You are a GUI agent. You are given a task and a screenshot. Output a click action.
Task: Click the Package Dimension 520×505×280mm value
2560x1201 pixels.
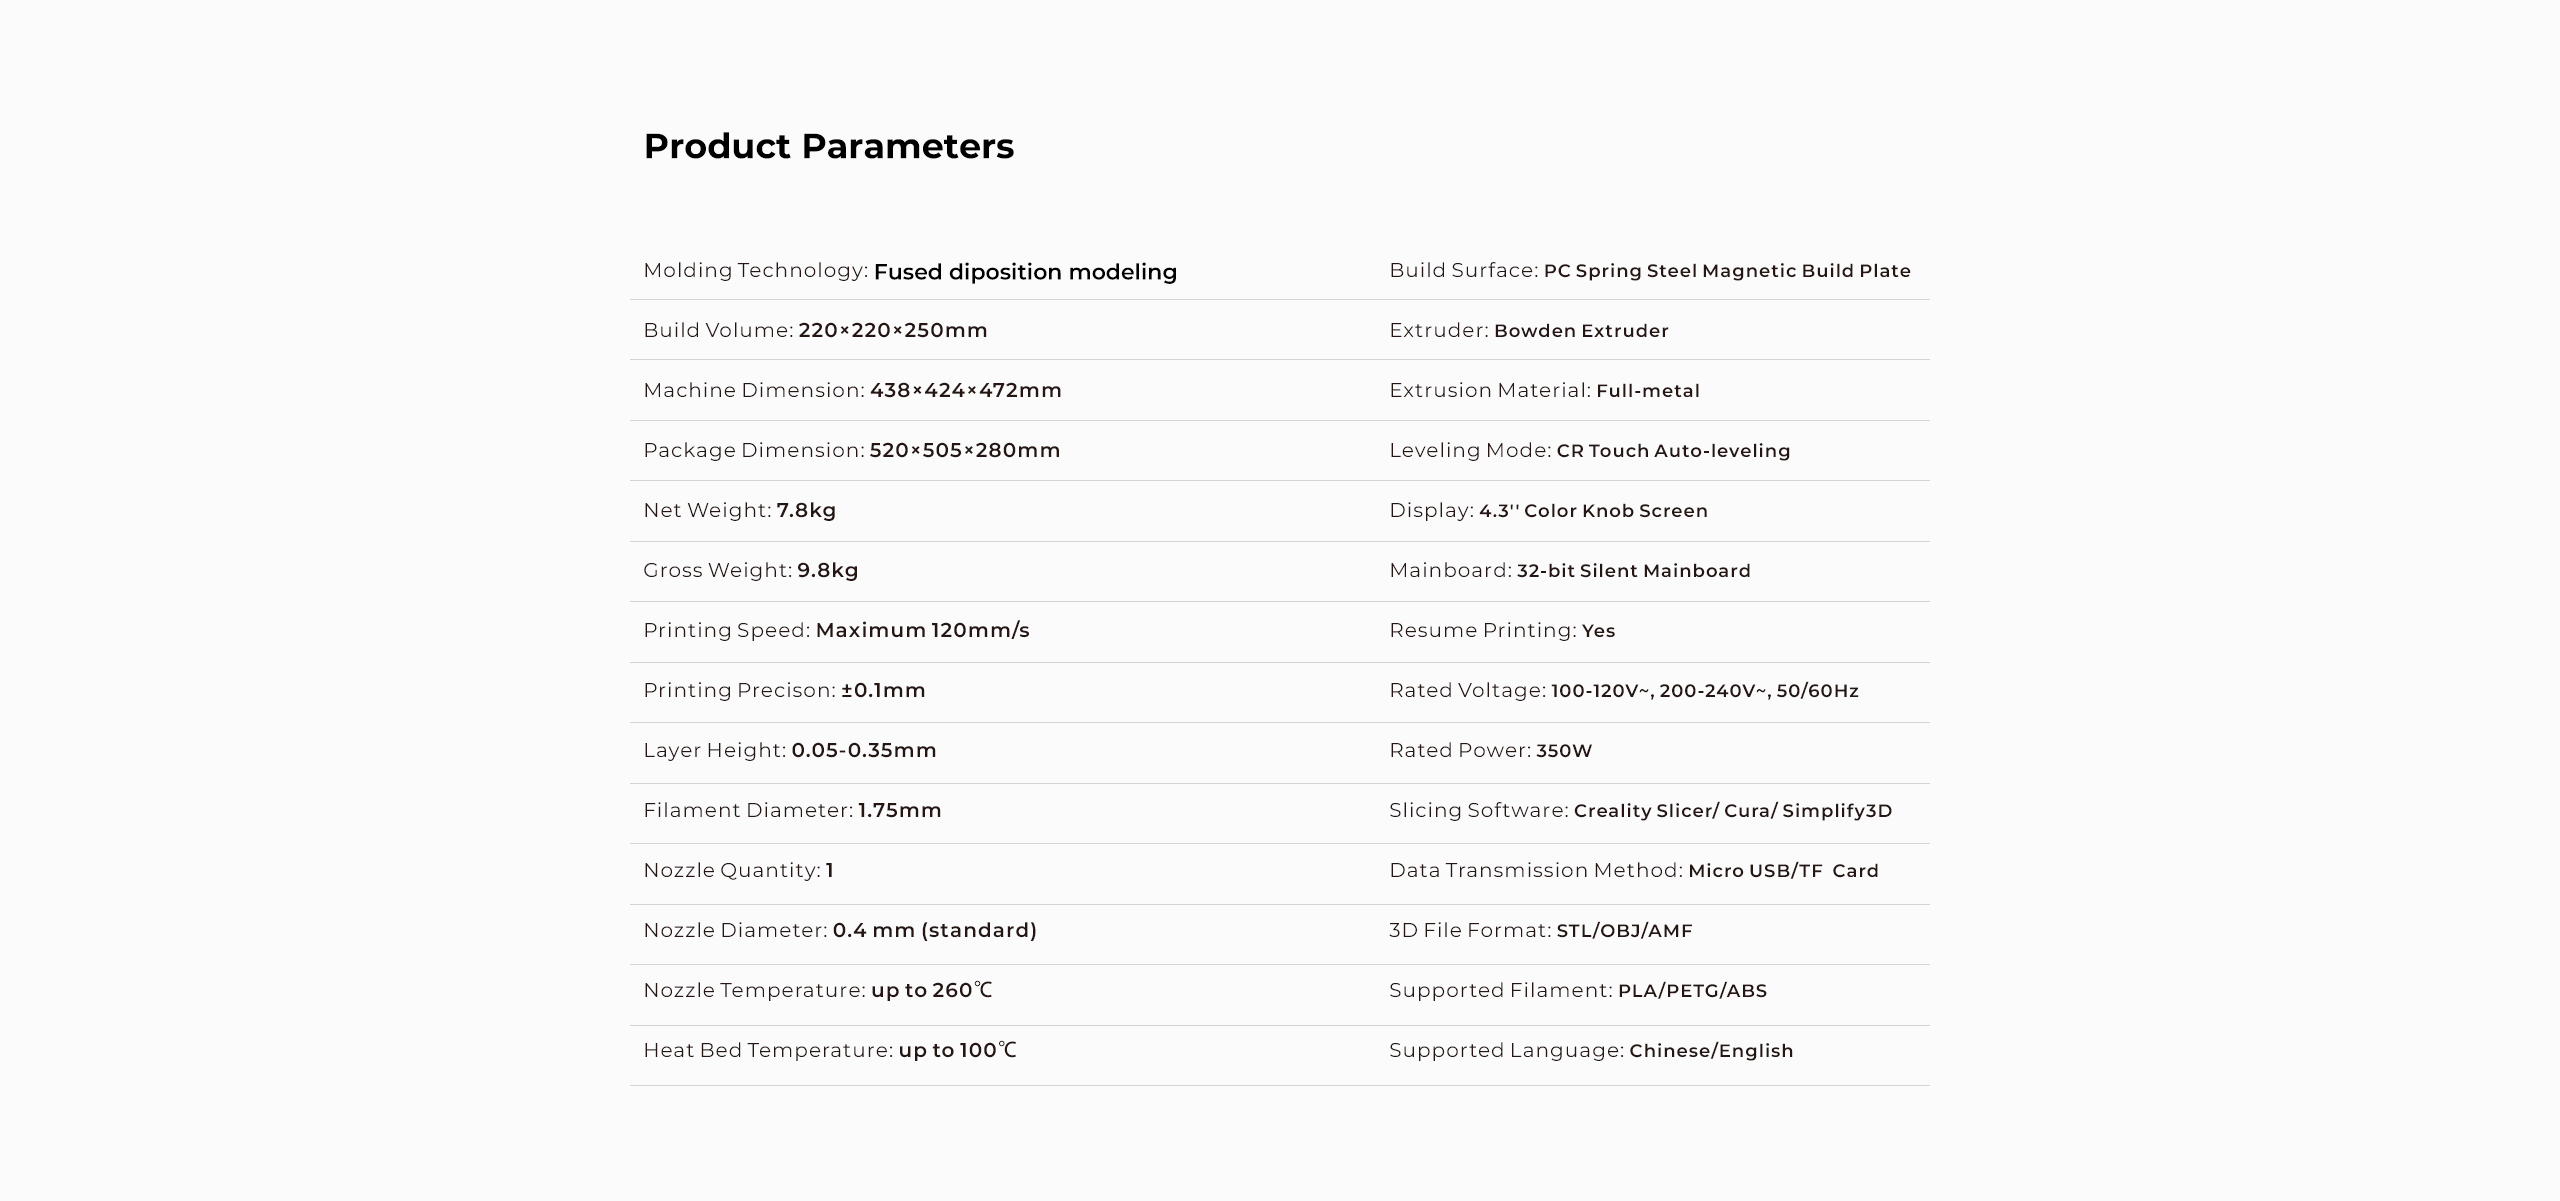[x=964, y=450]
